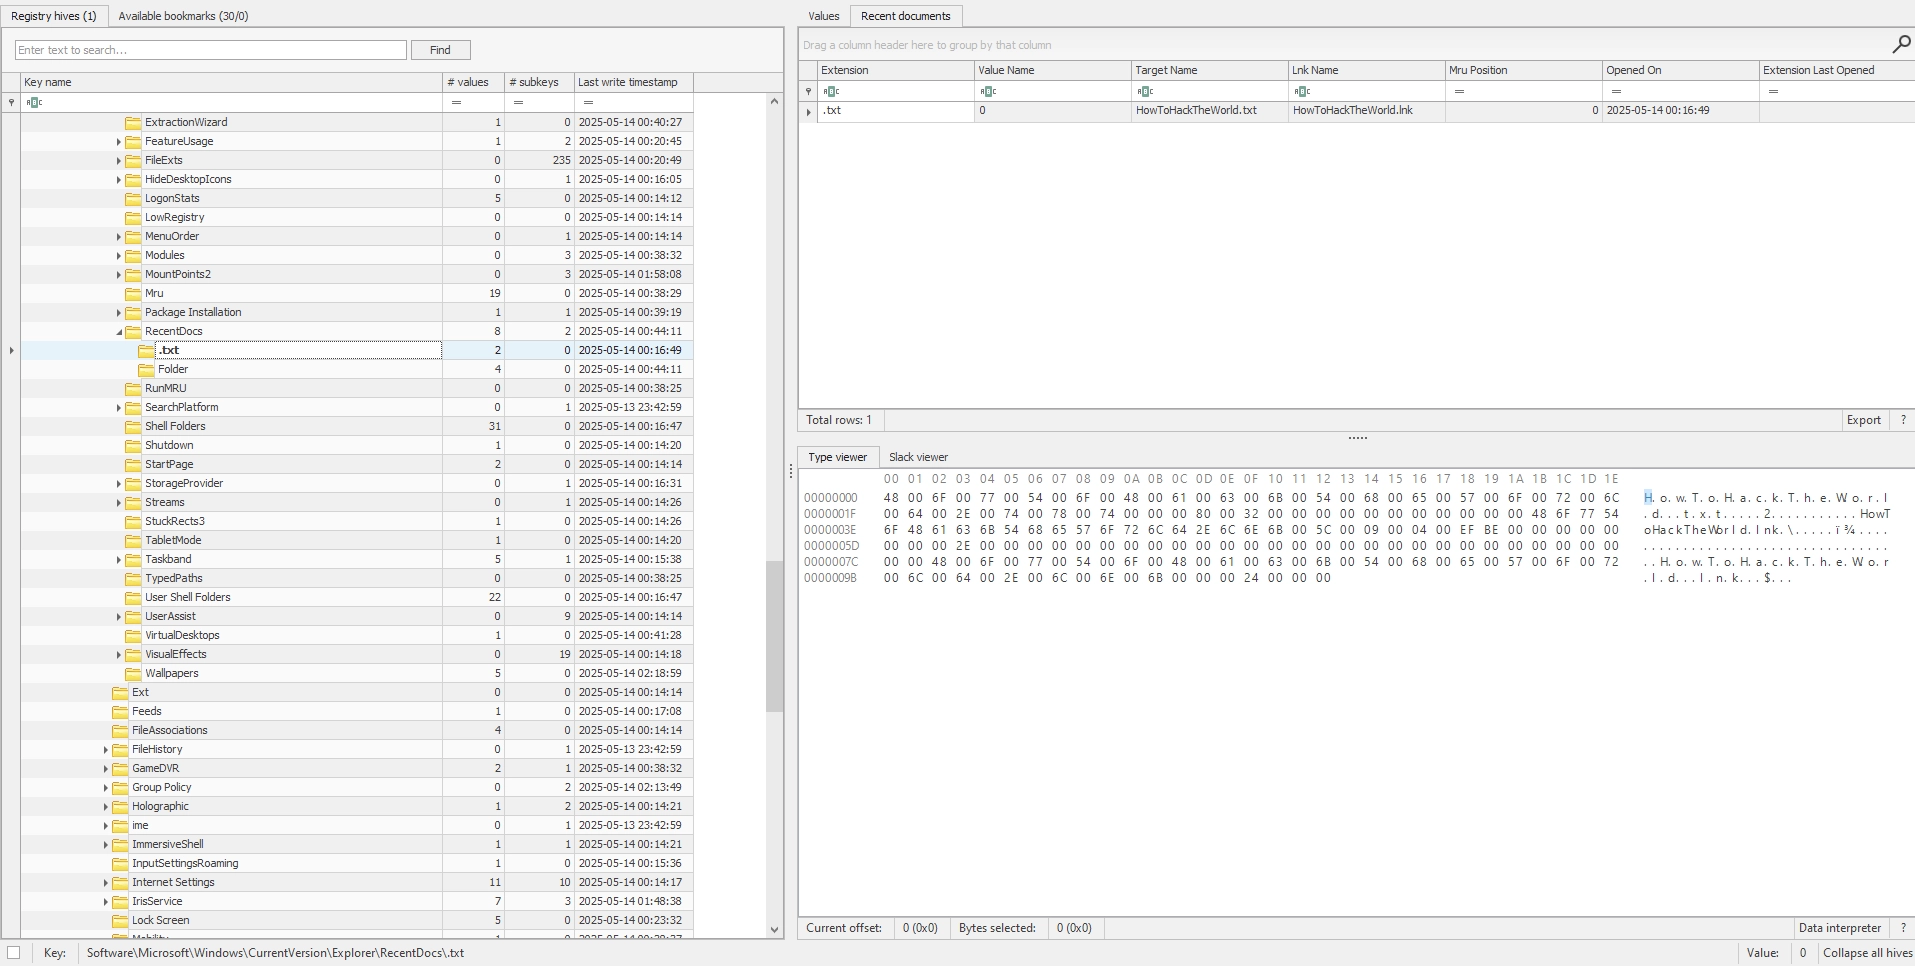Click the magnifier search icon in Recent documents panel
Image resolution: width=1915 pixels, height=966 pixels.
1901,44
